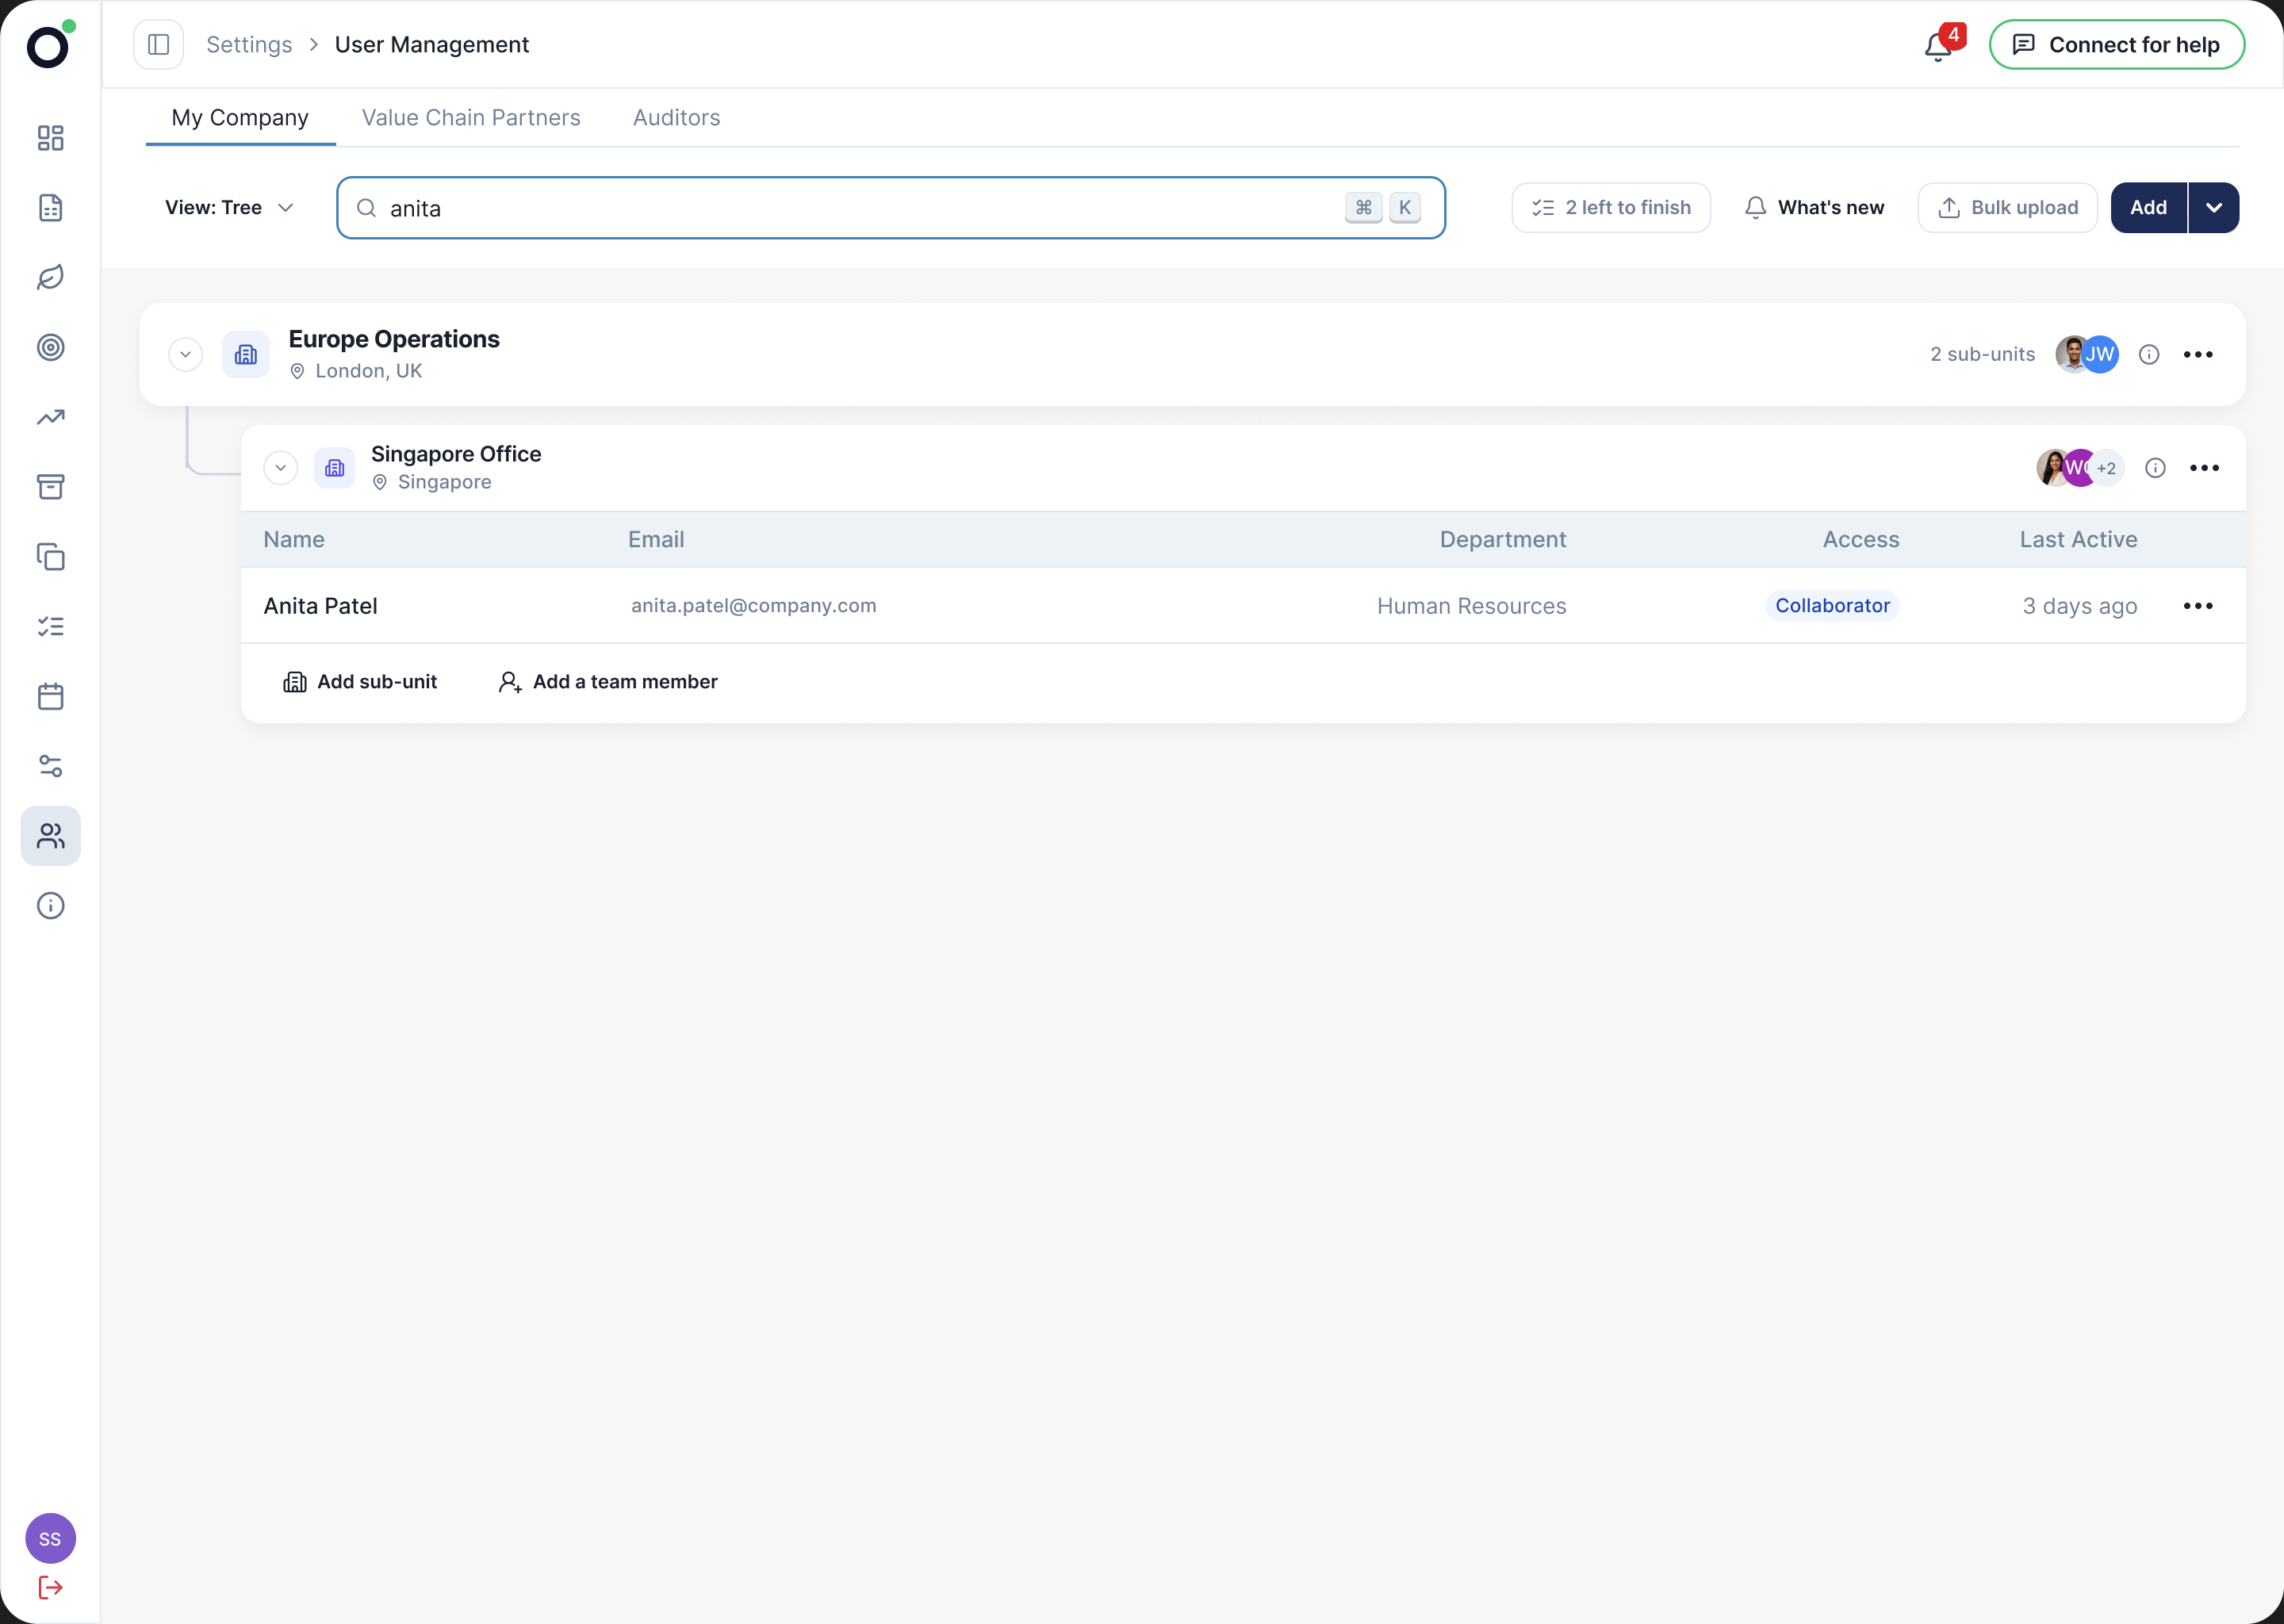Open the trending analytics sidebar icon

50,417
